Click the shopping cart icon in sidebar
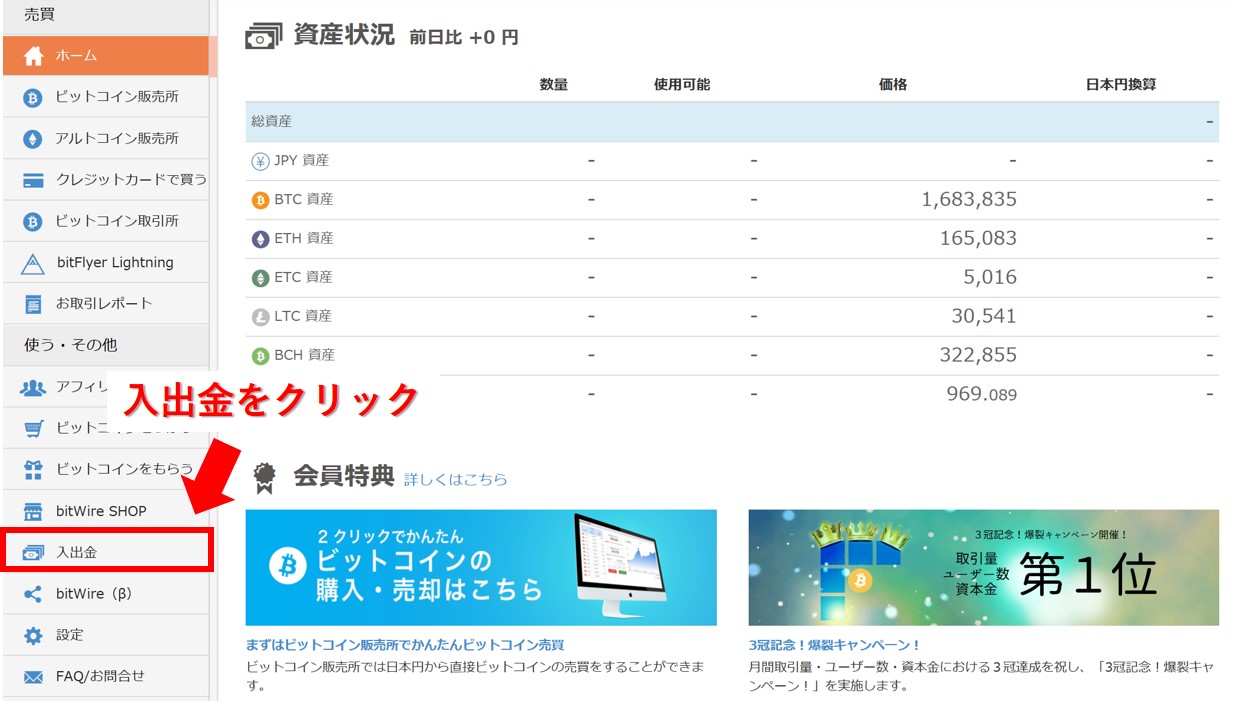Viewport: 1234px width, 701px height. tap(33, 428)
